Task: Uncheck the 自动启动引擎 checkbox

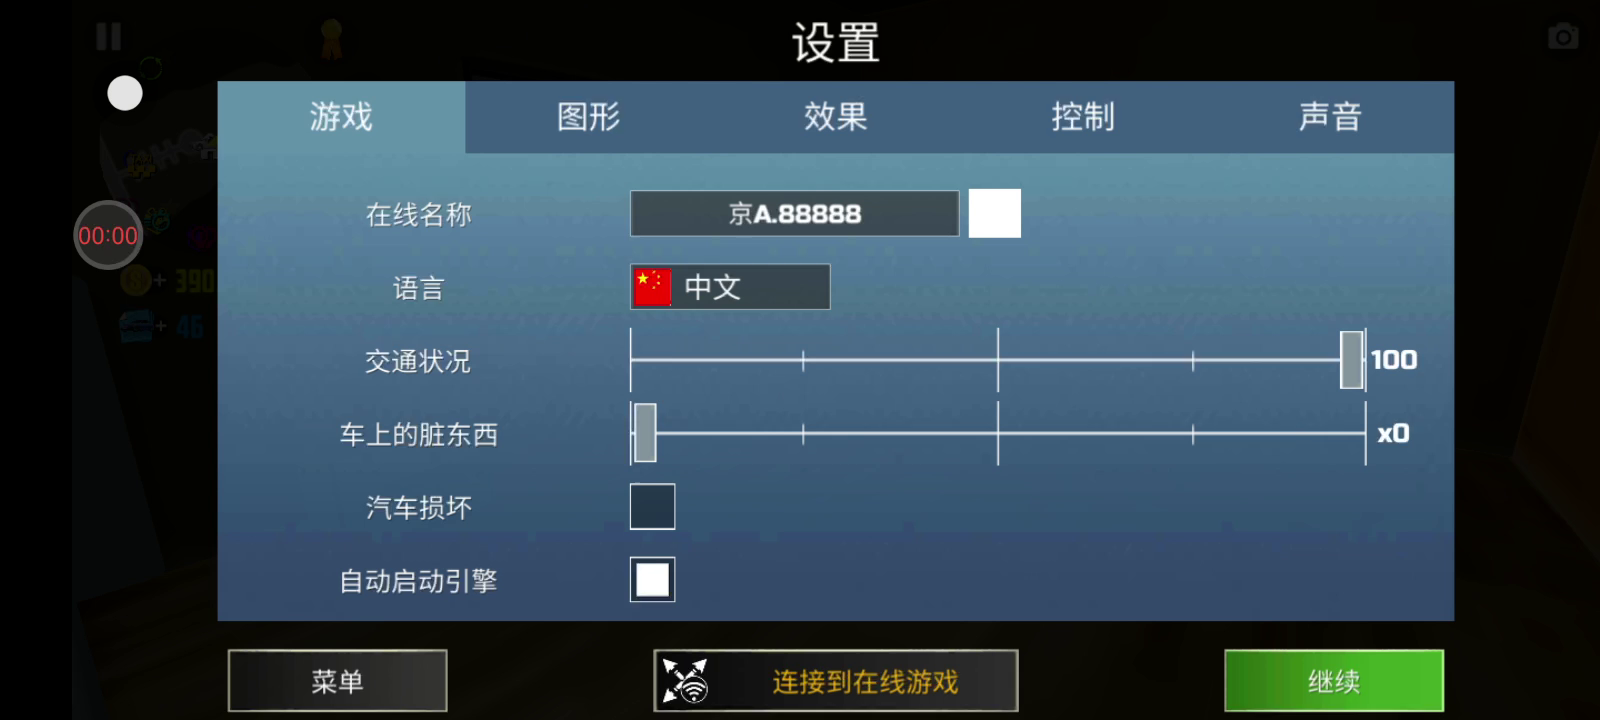Action: 652,579
